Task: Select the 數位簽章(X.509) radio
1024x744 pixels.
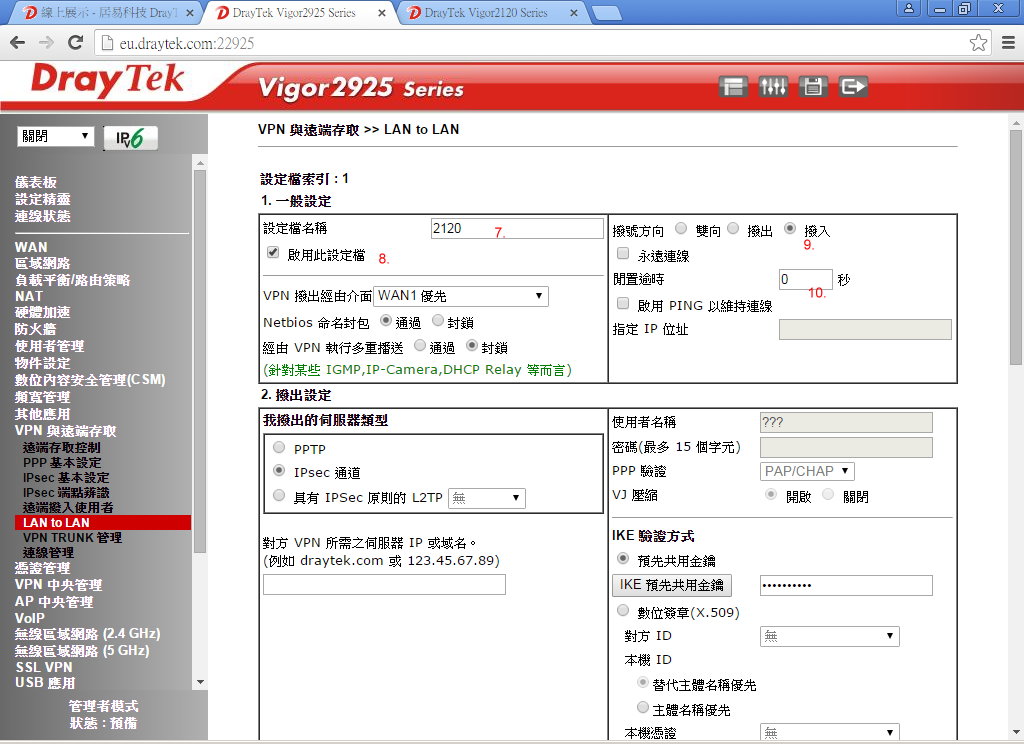Action: tap(623, 611)
